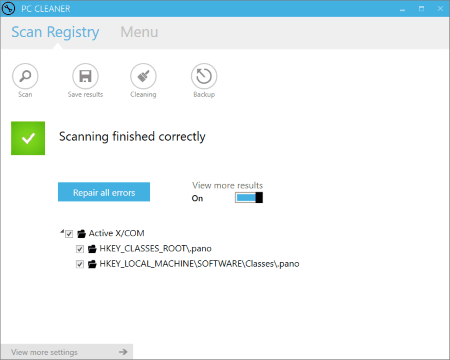Uncheck the HKEY_CLASSES_ROOT\.pano checkbox

(x=80, y=249)
